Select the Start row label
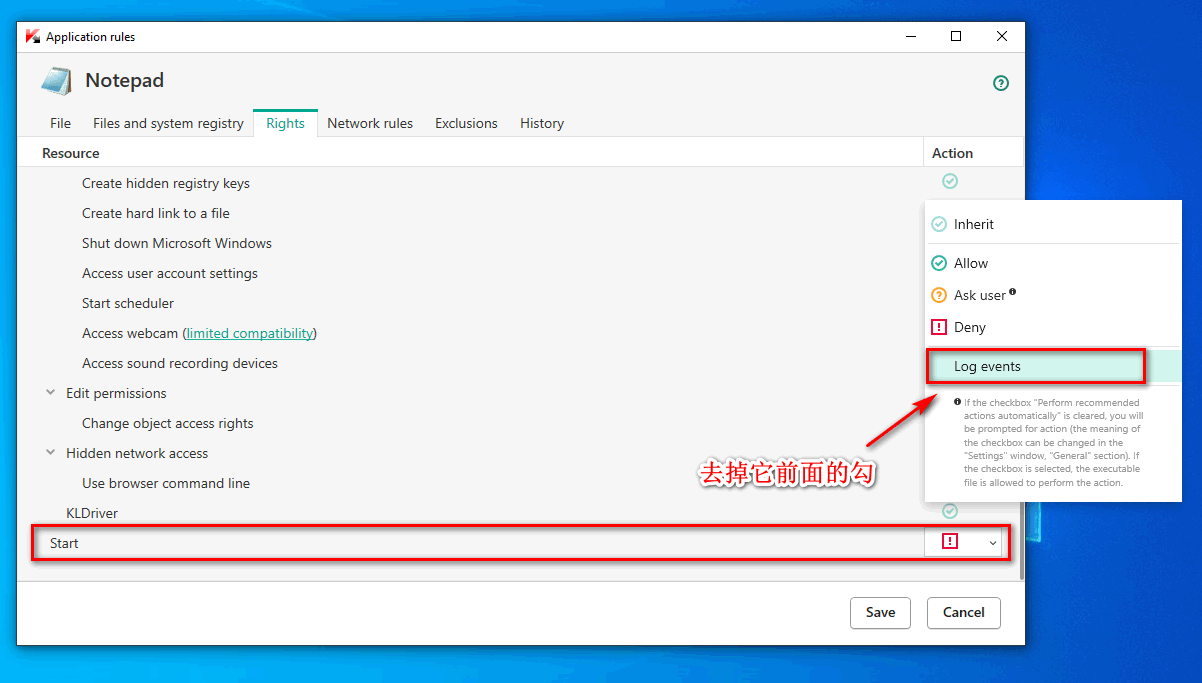1202x683 pixels. point(64,543)
